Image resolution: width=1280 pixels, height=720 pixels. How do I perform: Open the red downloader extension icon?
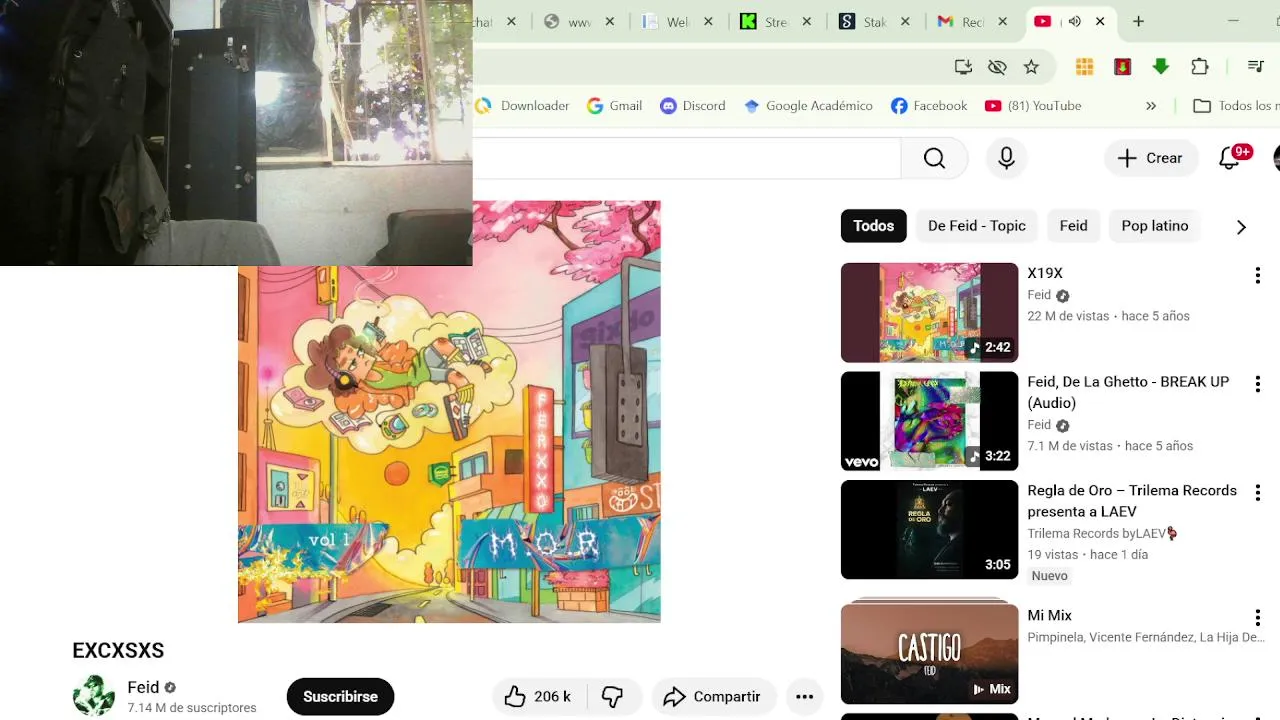(x=1122, y=67)
